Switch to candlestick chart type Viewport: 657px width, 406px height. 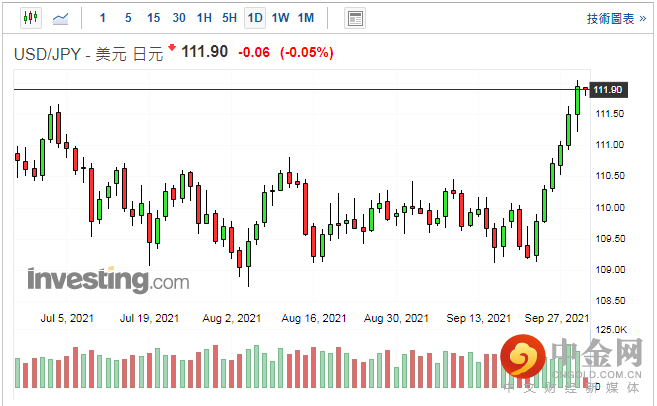coord(28,18)
